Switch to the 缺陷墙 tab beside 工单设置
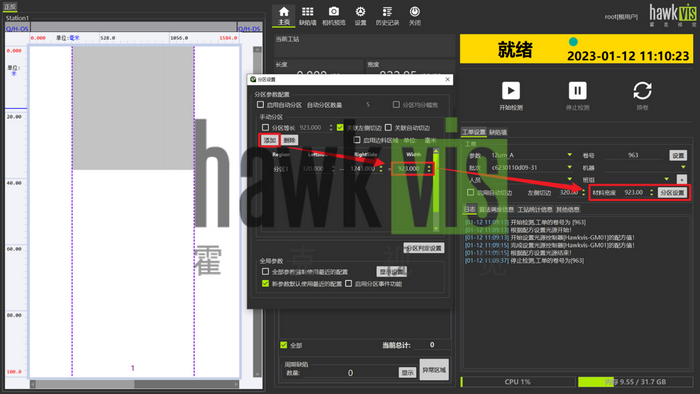This screenshot has height=394, width=700. click(x=498, y=132)
